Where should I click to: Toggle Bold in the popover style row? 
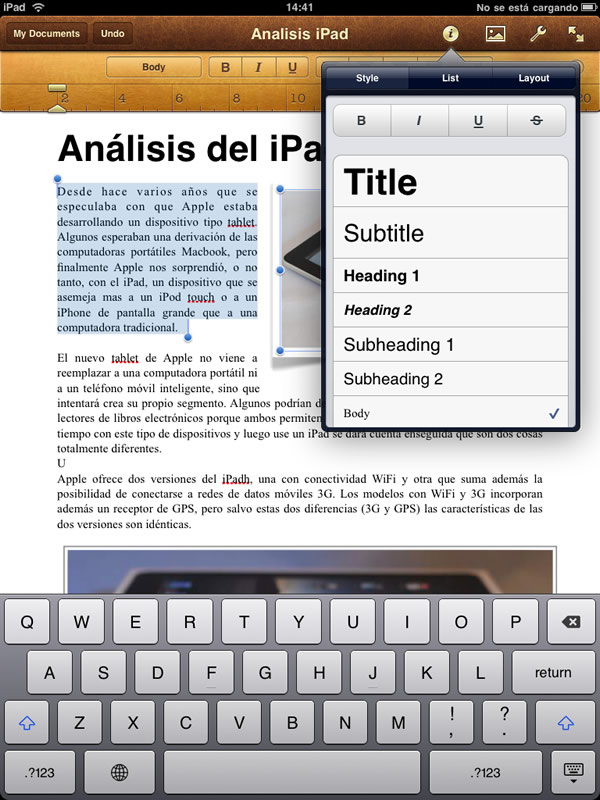[362, 120]
